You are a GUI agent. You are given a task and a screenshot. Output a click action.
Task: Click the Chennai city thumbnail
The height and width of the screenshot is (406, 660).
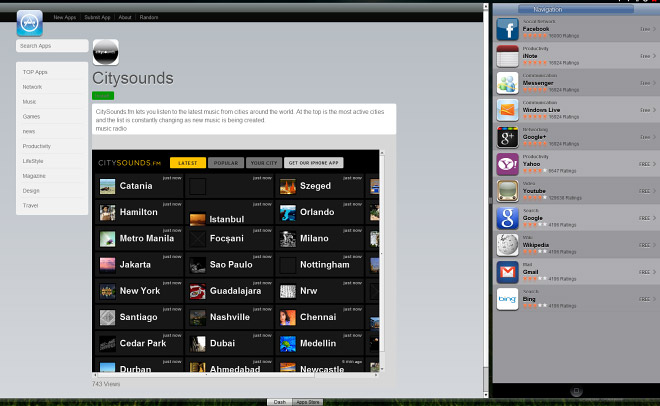[287, 318]
